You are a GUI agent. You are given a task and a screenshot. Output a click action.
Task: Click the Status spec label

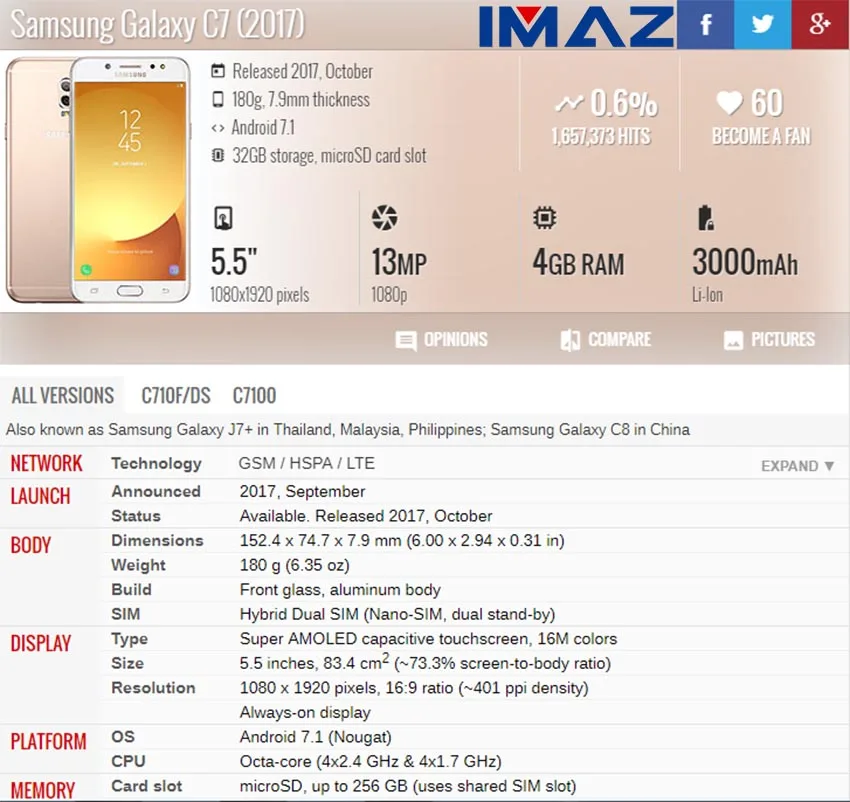pos(136,516)
